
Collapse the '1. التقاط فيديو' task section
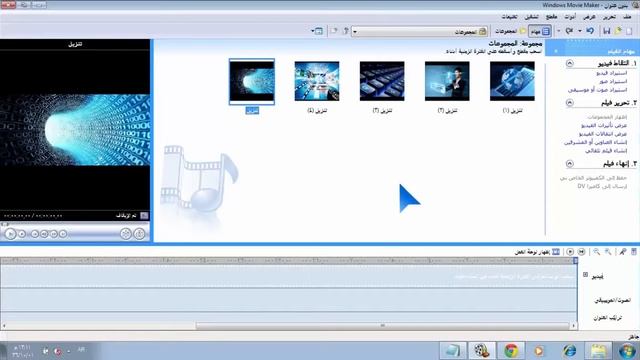click(570, 63)
